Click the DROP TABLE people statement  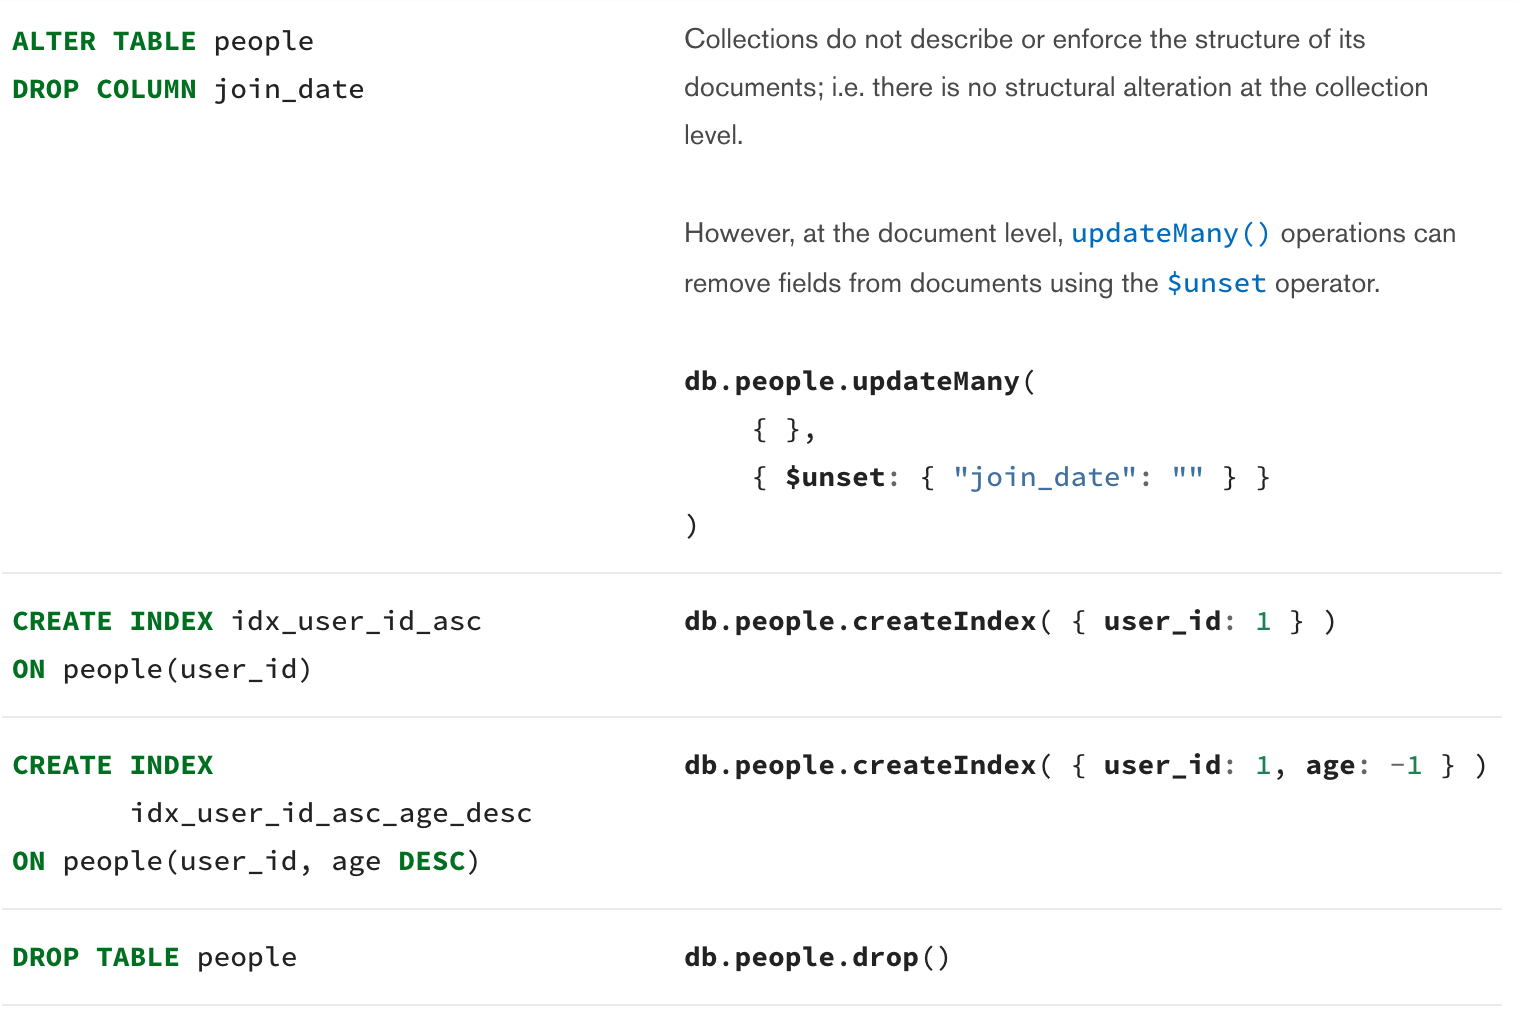pyautogui.click(x=154, y=958)
